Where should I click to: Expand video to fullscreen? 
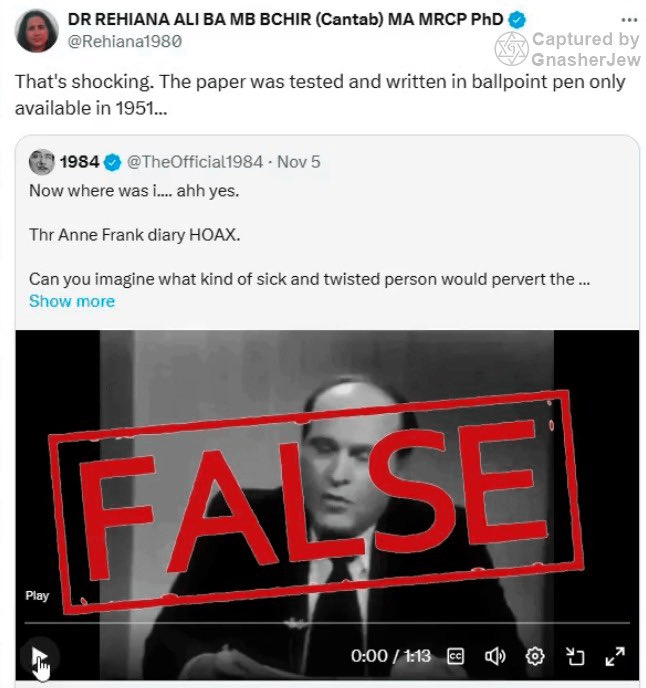click(x=615, y=656)
